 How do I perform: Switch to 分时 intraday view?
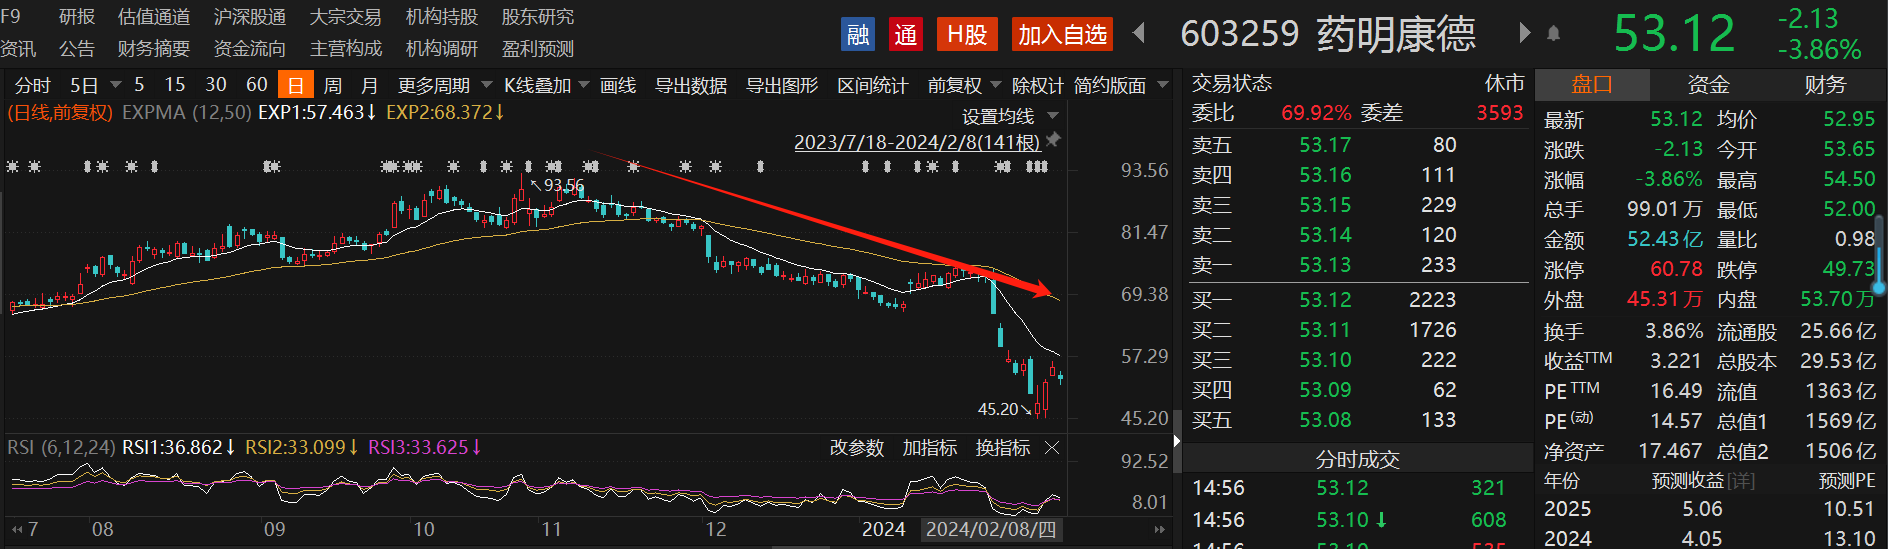coord(33,85)
